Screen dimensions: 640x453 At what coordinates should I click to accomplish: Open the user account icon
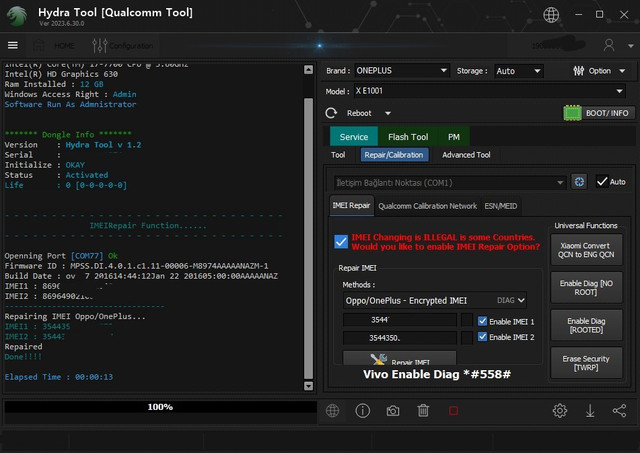tap(609, 45)
